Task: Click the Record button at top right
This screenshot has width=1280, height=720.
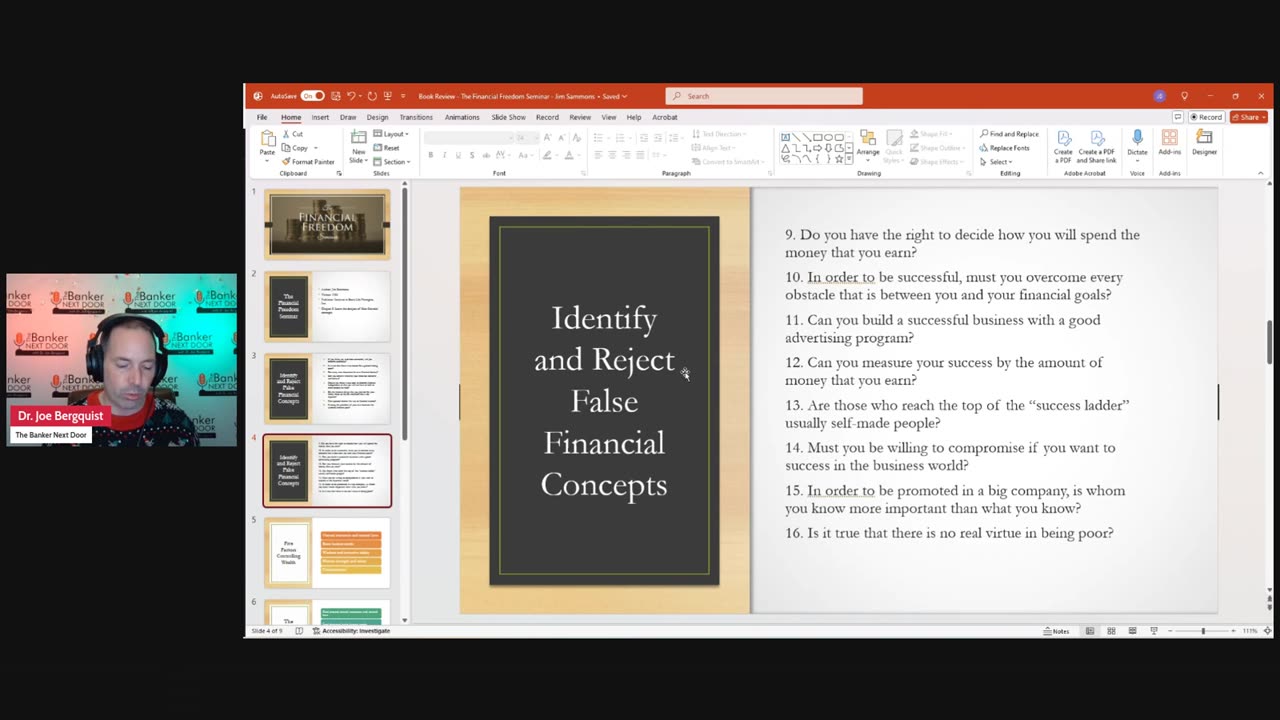Action: pyautogui.click(x=1206, y=117)
